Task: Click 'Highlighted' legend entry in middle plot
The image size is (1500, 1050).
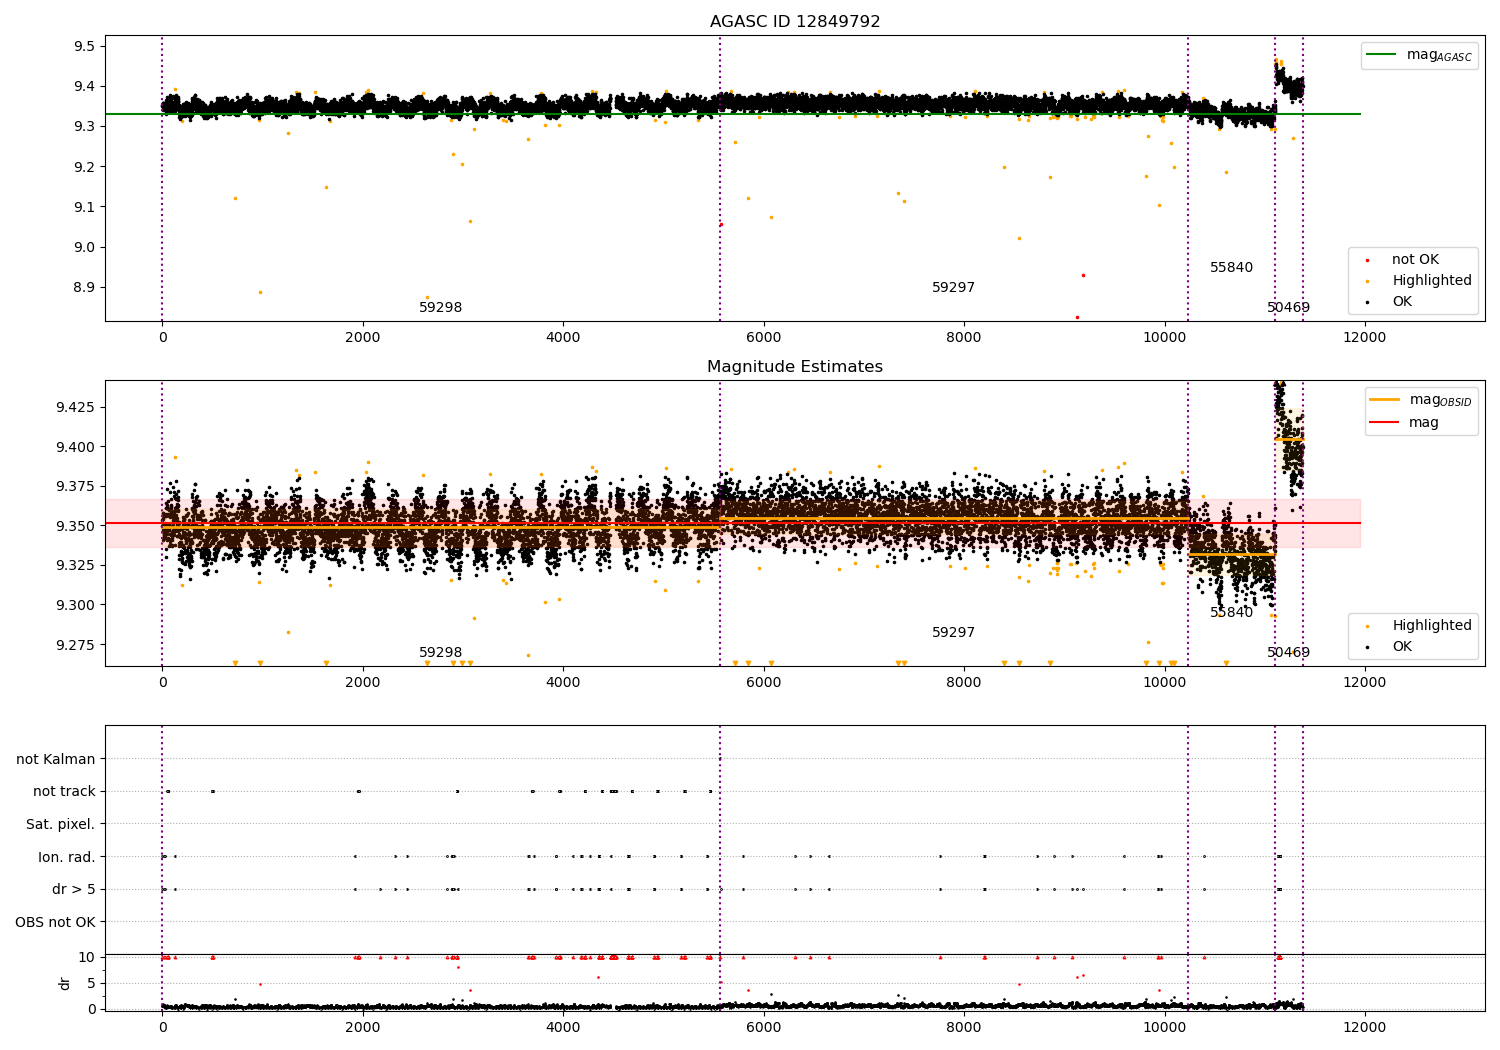Action: coord(1432,626)
